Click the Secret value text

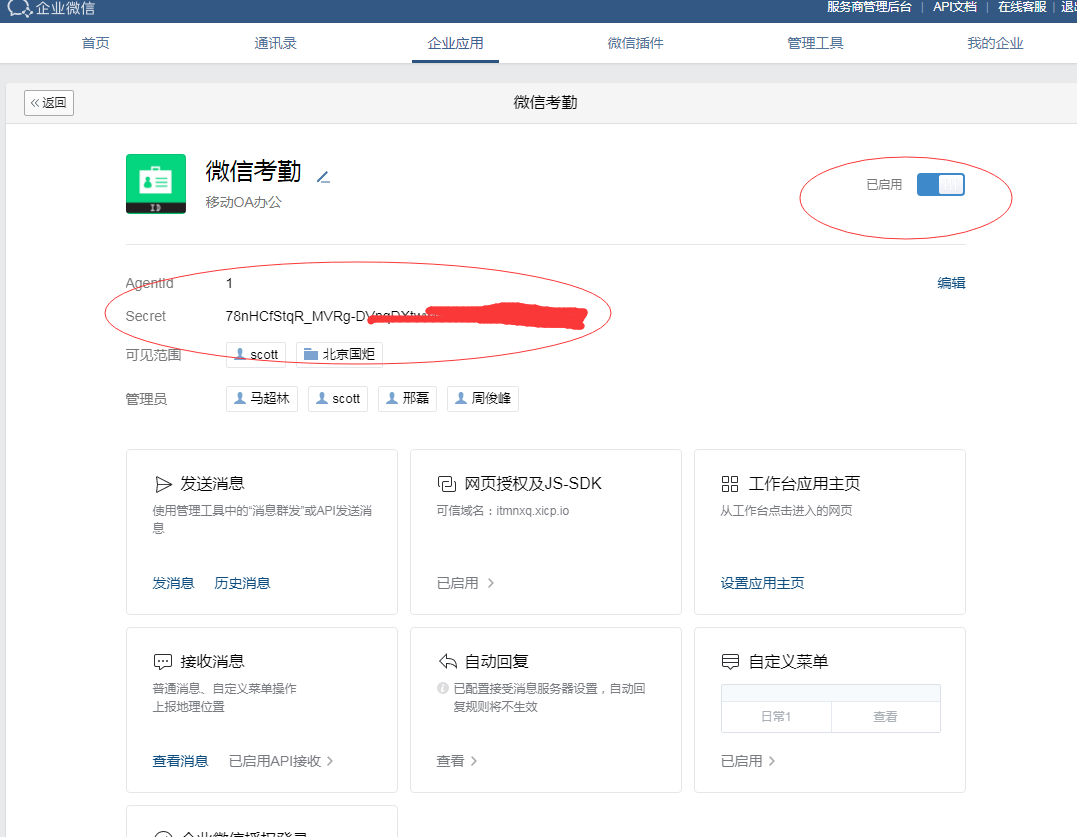pos(405,317)
